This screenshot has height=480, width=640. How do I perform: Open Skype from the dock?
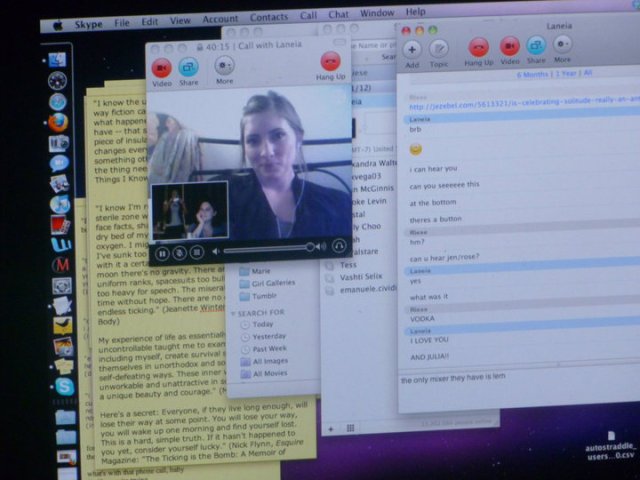point(64,386)
